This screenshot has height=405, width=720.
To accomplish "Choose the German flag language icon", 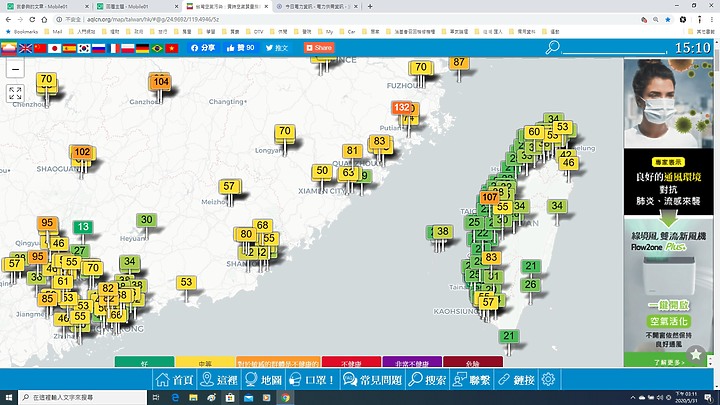I will [x=143, y=47].
